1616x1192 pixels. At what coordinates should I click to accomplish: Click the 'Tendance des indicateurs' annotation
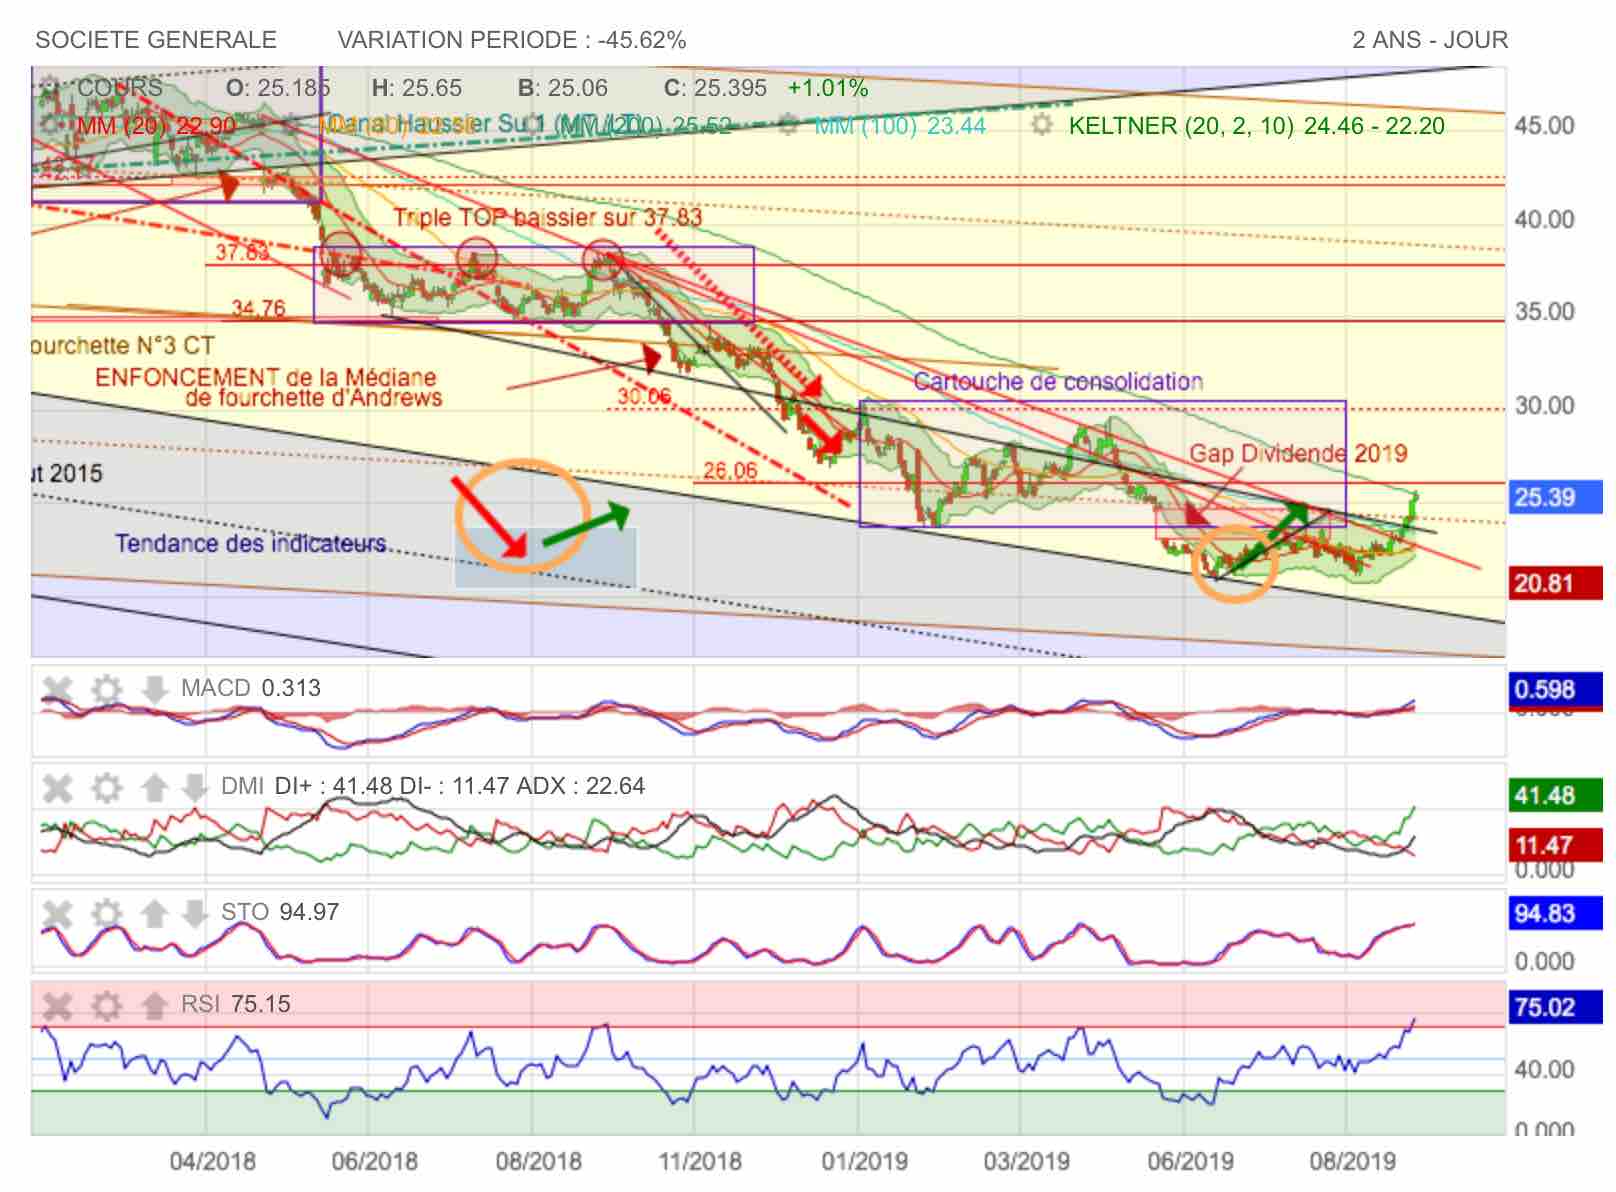tap(250, 544)
